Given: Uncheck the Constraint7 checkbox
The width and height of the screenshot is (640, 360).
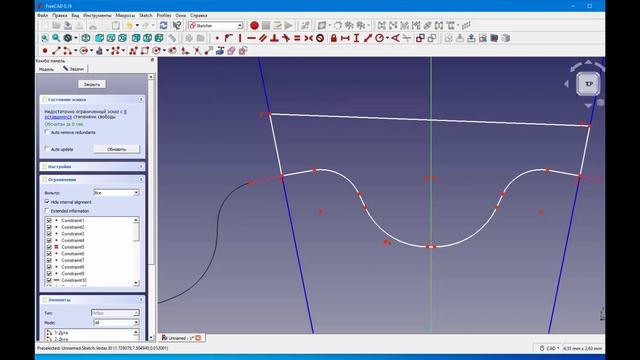Looking at the screenshot, I should (x=49, y=260).
